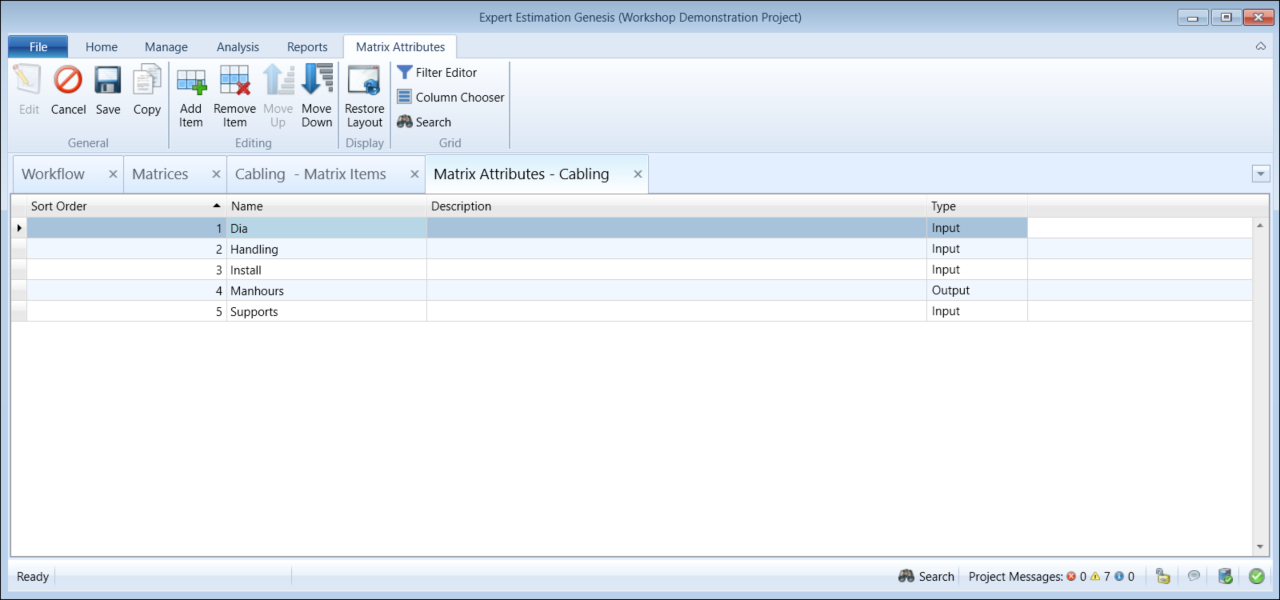Switch to Cabling - Matrix Items tab
This screenshot has width=1280, height=600.
coord(310,174)
